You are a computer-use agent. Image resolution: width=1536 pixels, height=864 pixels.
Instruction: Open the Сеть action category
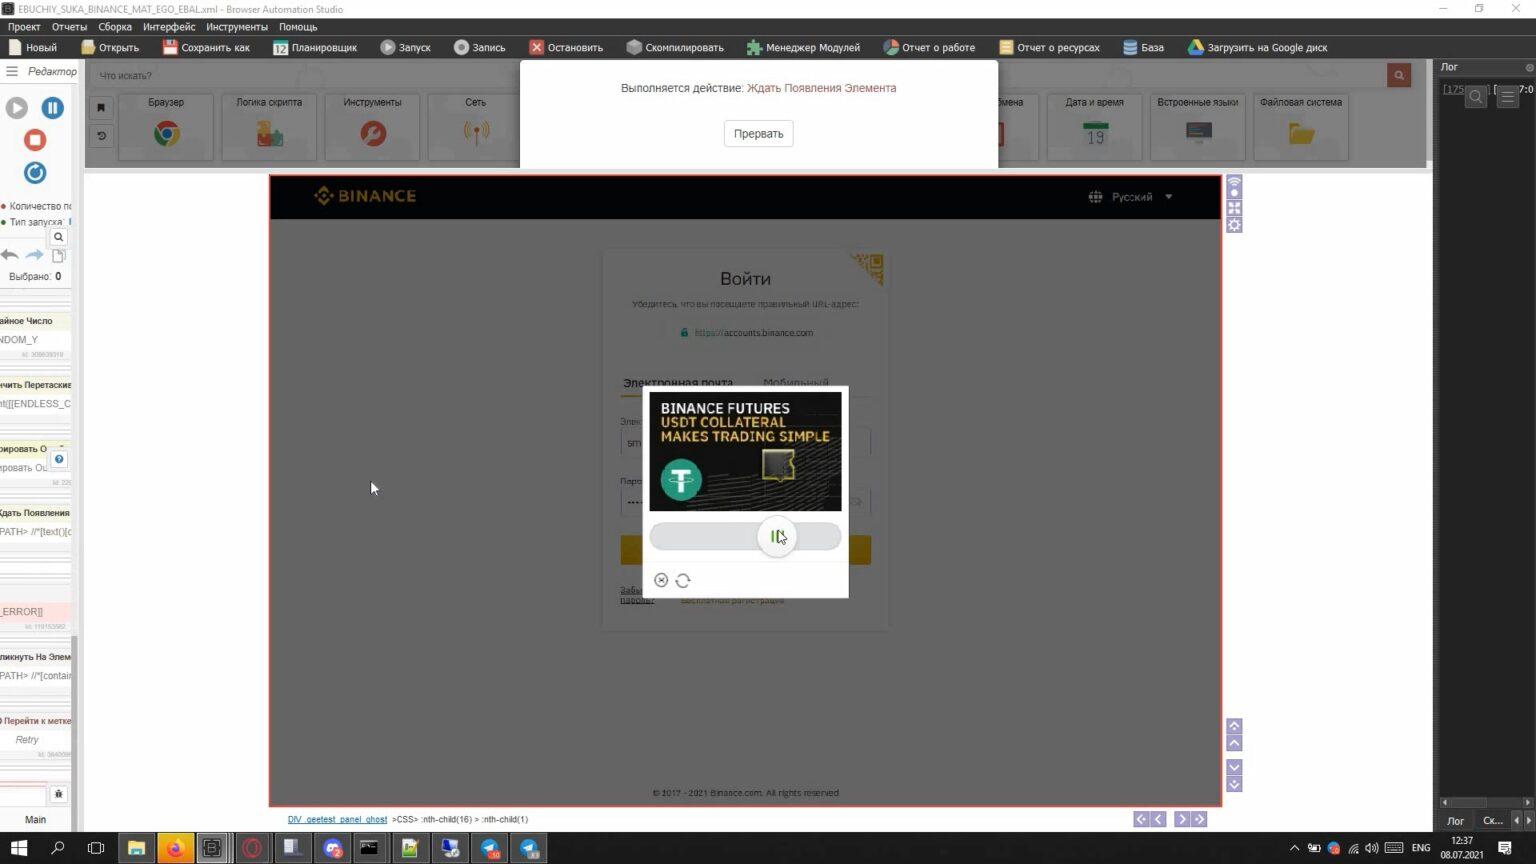[x=475, y=126]
